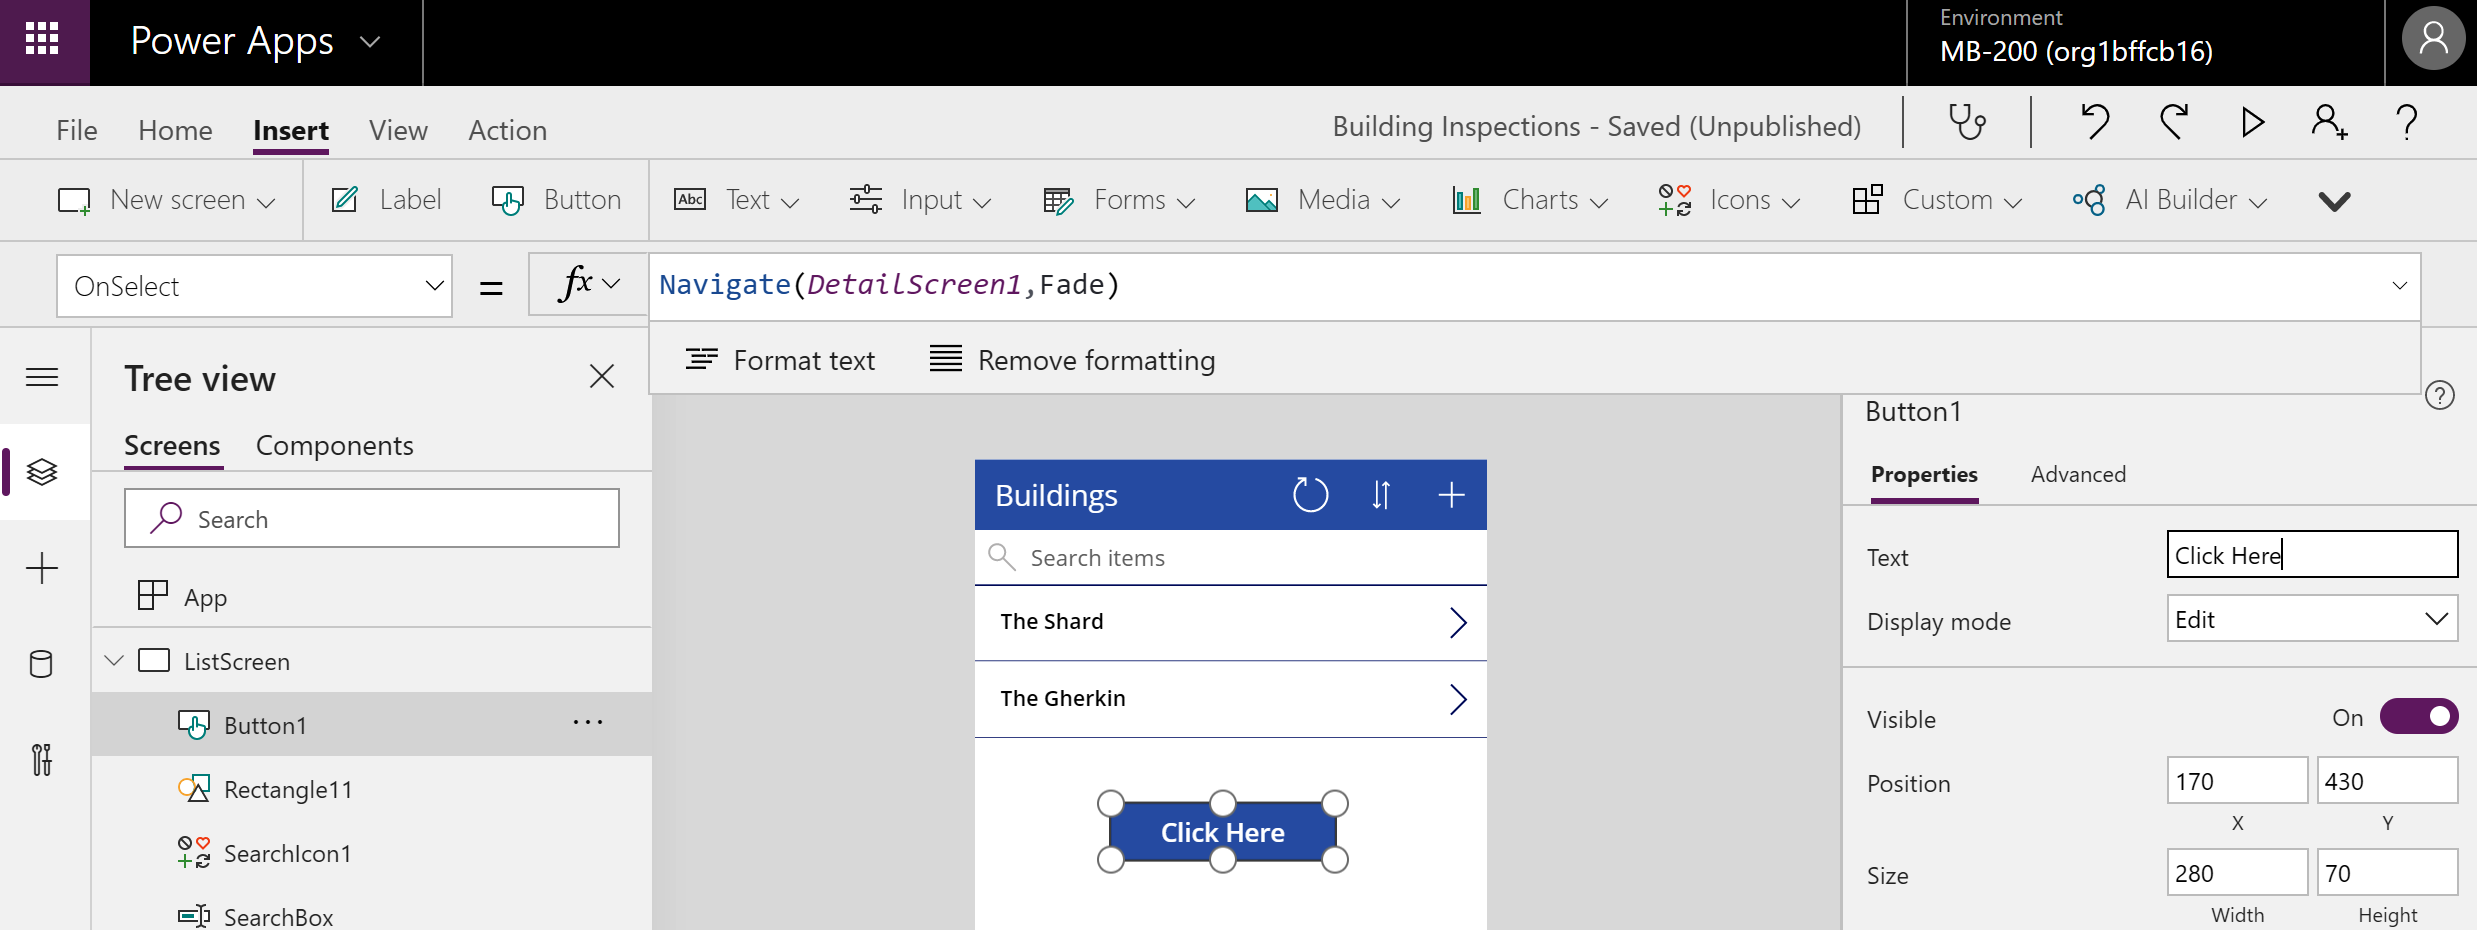Open the Input controls dropdown
2477x930 pixels.
coord(920,200)
